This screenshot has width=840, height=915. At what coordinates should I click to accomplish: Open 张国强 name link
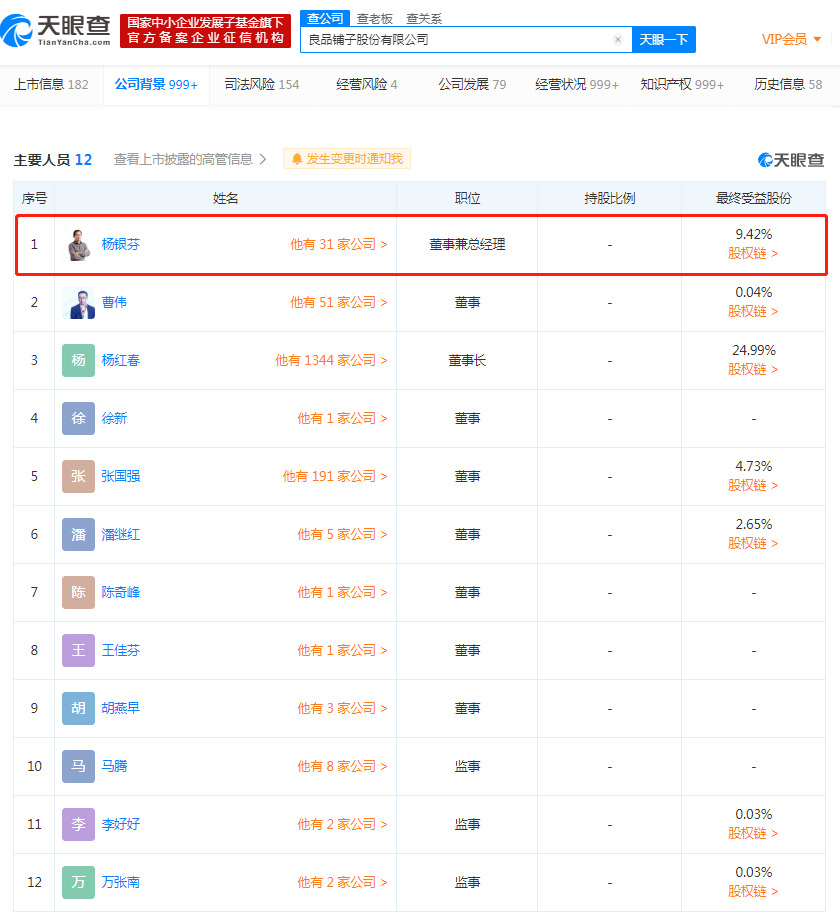coord(121,476)
